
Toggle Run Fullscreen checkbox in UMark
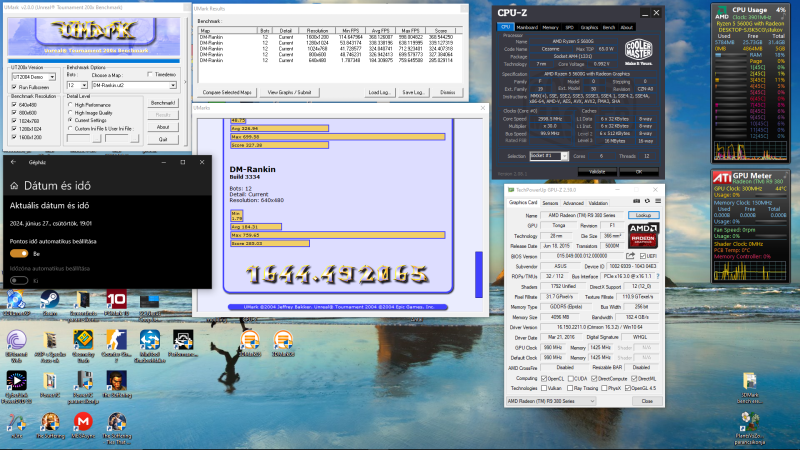pos(14,87)
